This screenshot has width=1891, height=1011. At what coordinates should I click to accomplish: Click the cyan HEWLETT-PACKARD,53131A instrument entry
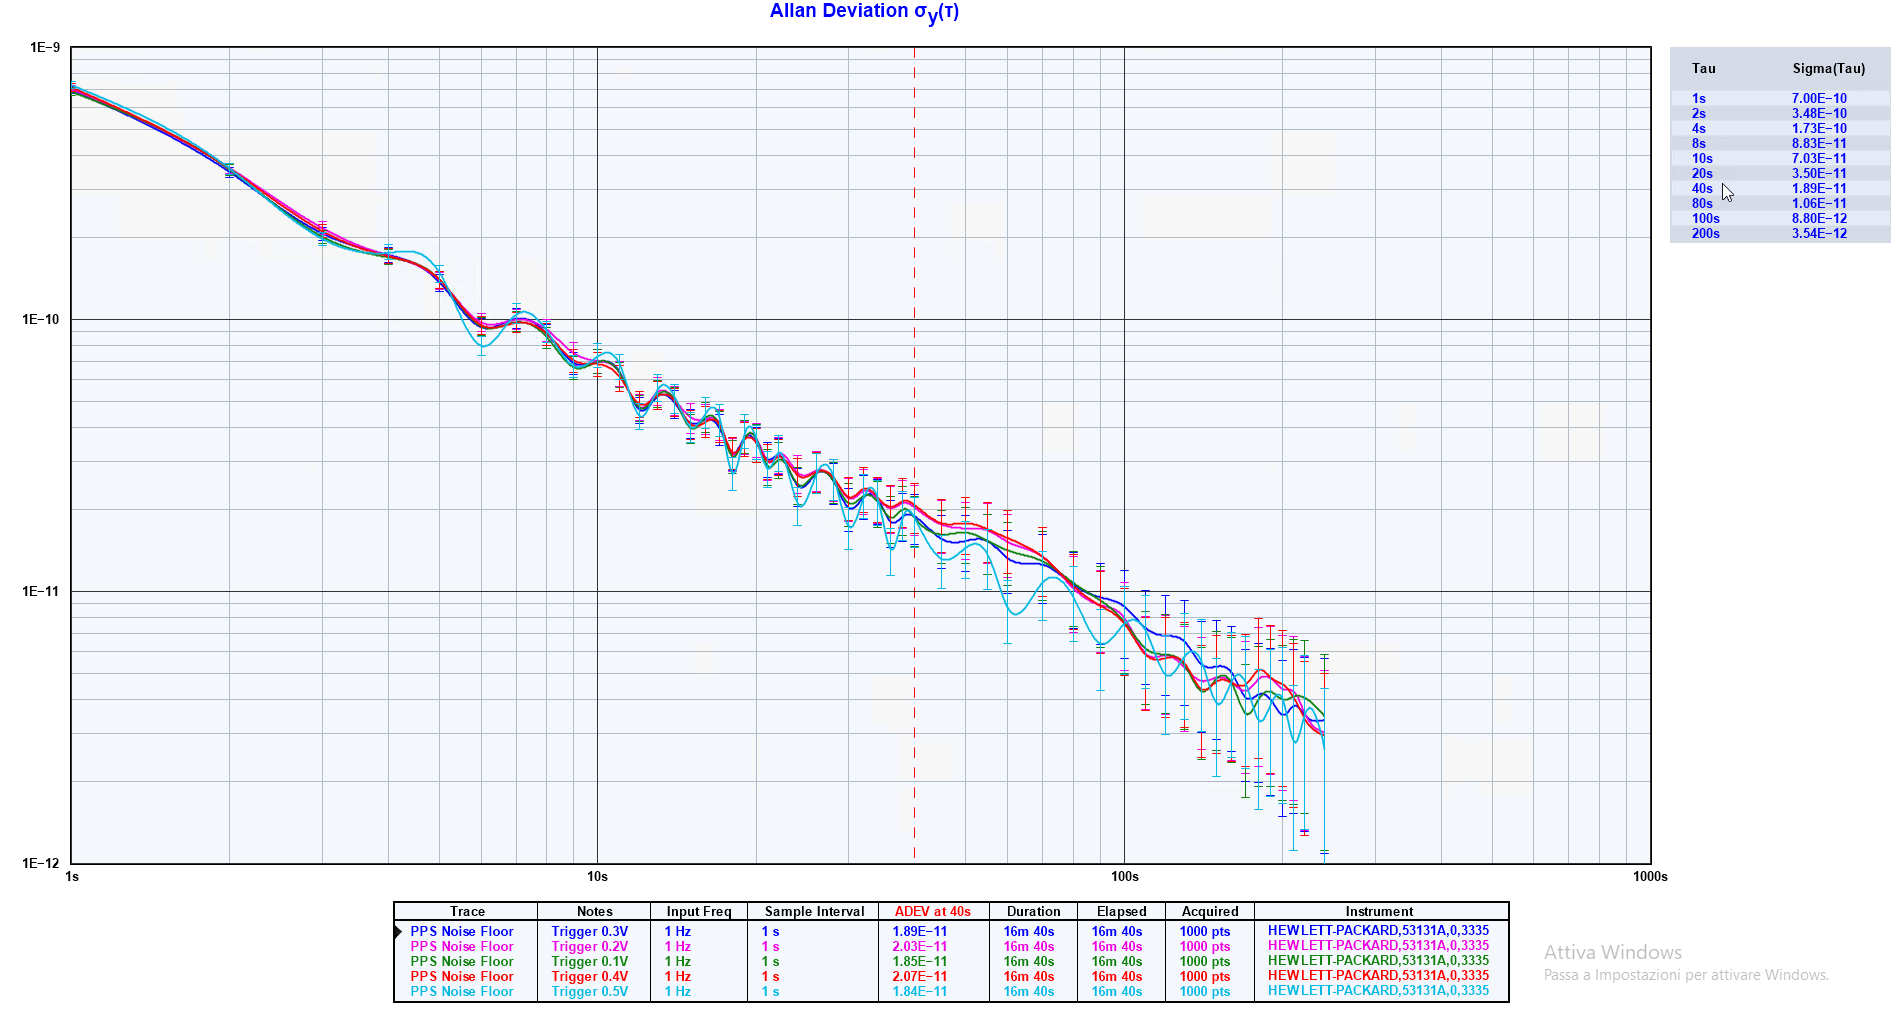pyautogui.click(x=1378, y=990)
